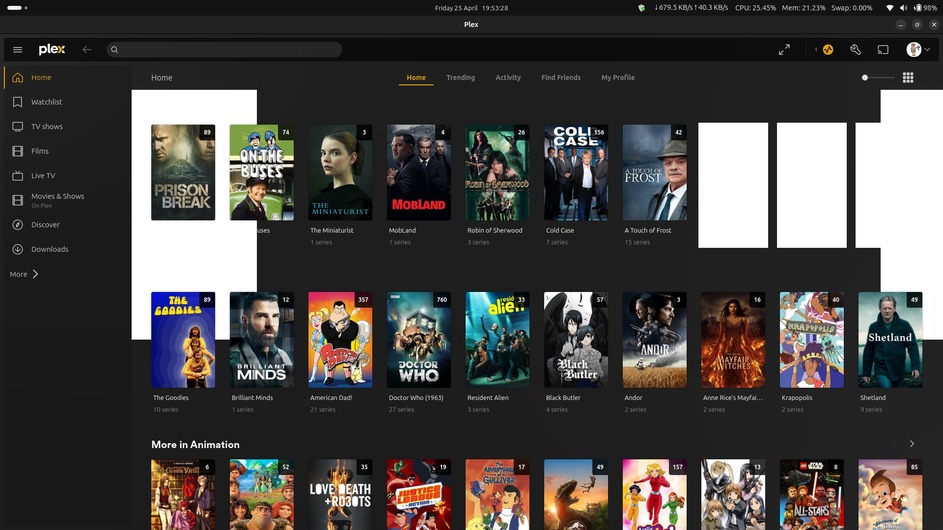Click the Plex logo
The image size is (943, 530).
pyautogui.click(x=52, y=49)
